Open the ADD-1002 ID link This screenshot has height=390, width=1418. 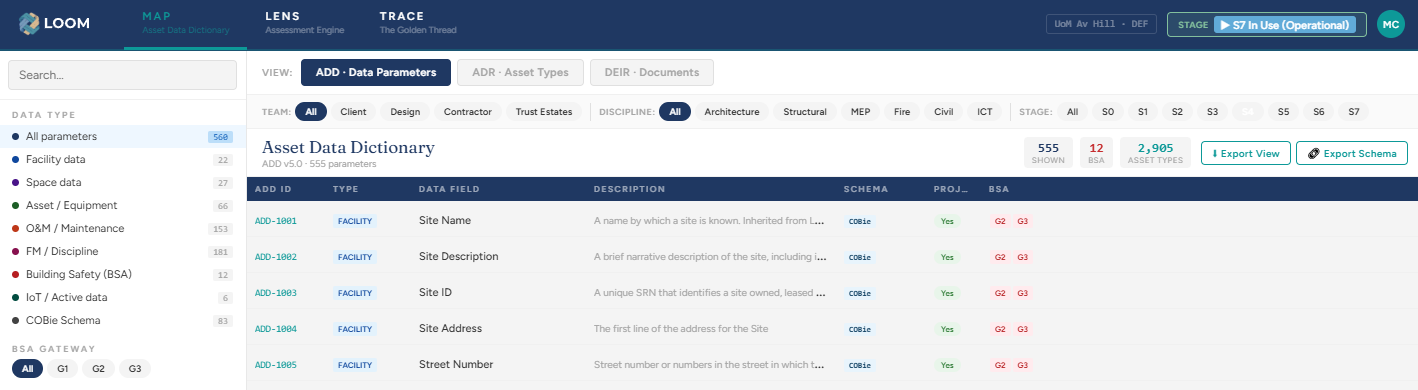pyautogui.click(x=276, y=257)
